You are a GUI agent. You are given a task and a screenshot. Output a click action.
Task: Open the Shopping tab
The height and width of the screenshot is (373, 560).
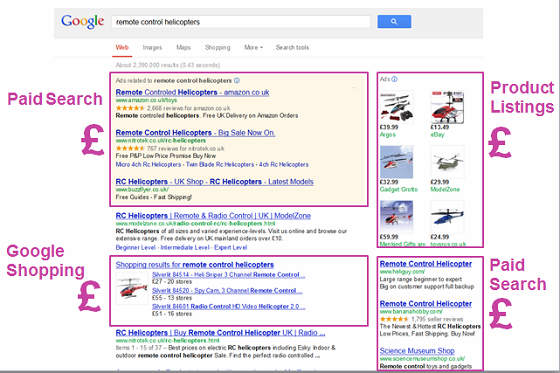click(218, 48)
